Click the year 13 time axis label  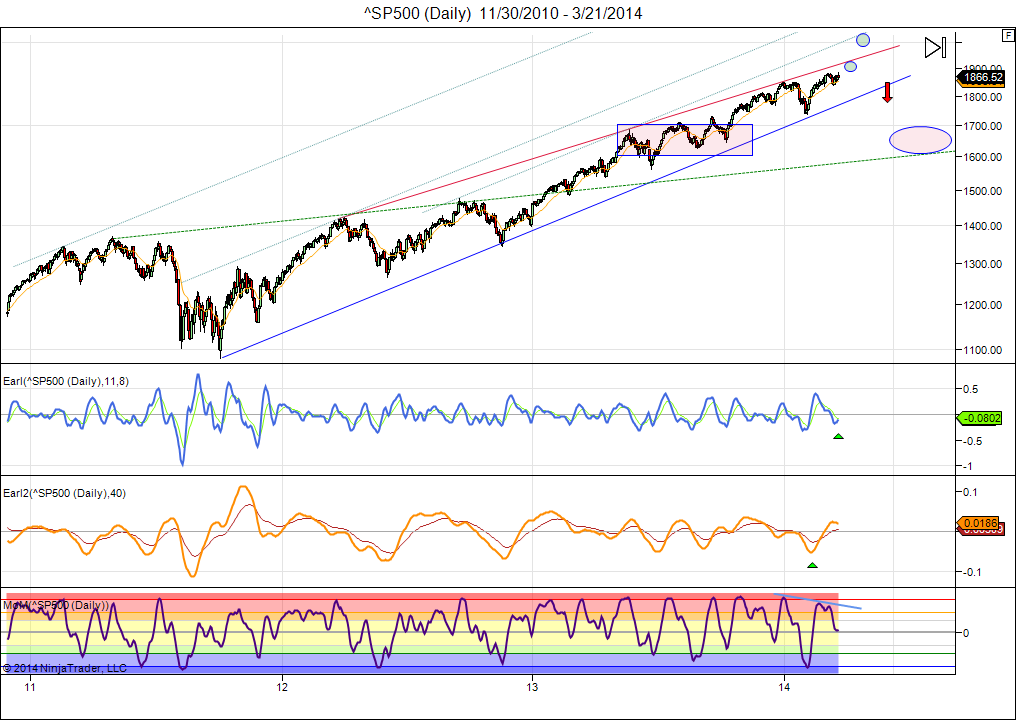(533, 687)
